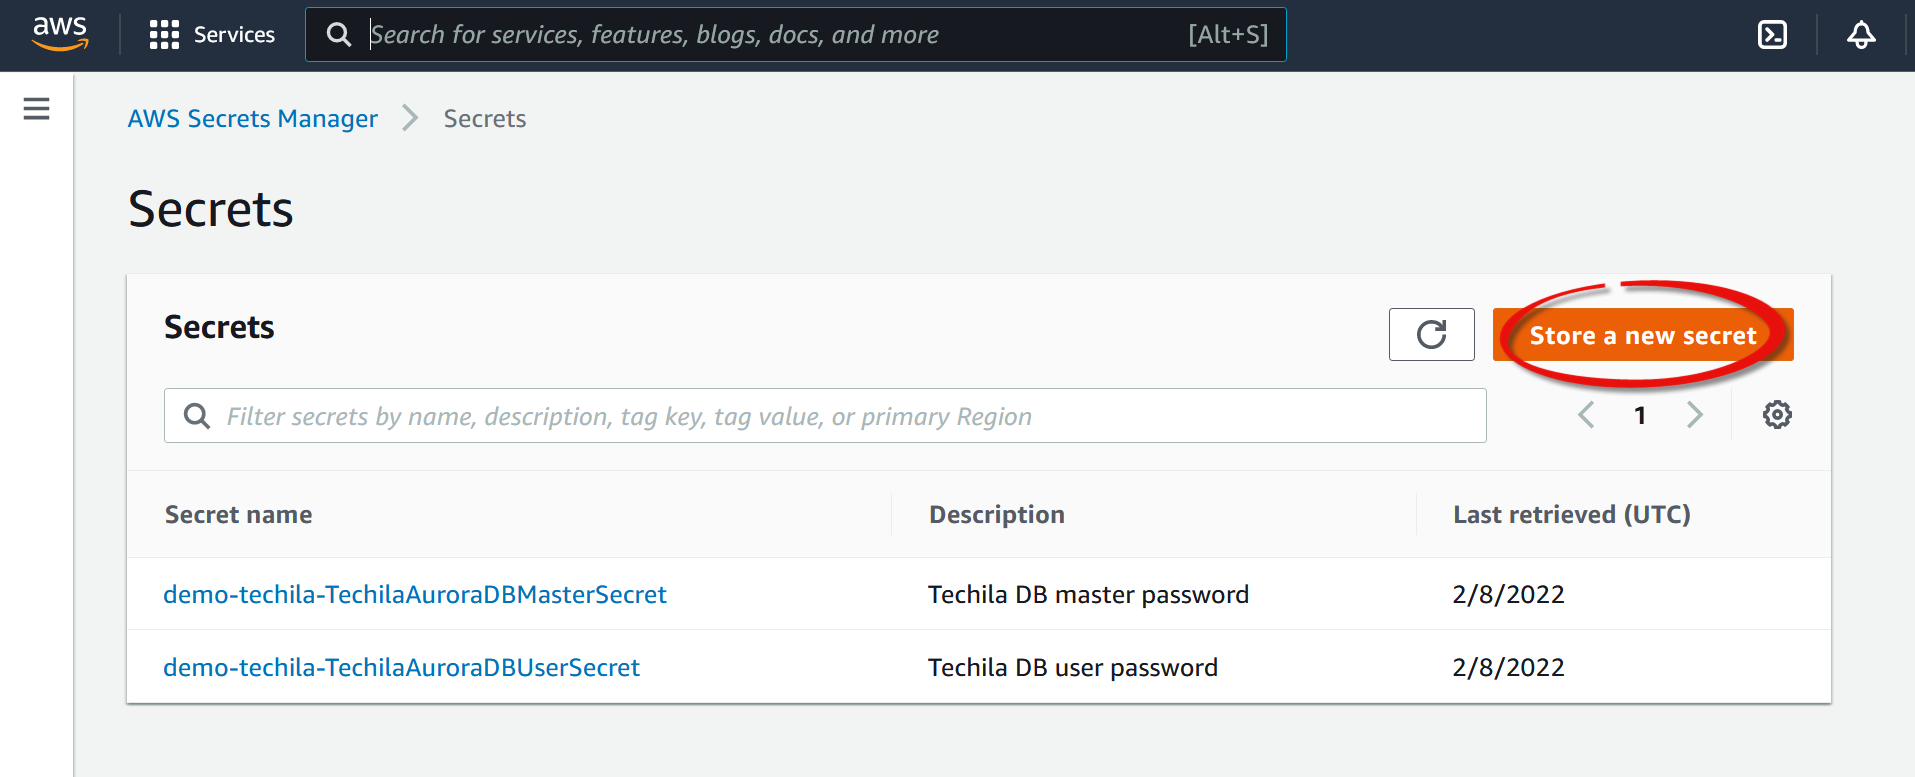This screenshot has width=1915, height=777.
Task: Go to the previous page of secrets
Action: 1586,415
